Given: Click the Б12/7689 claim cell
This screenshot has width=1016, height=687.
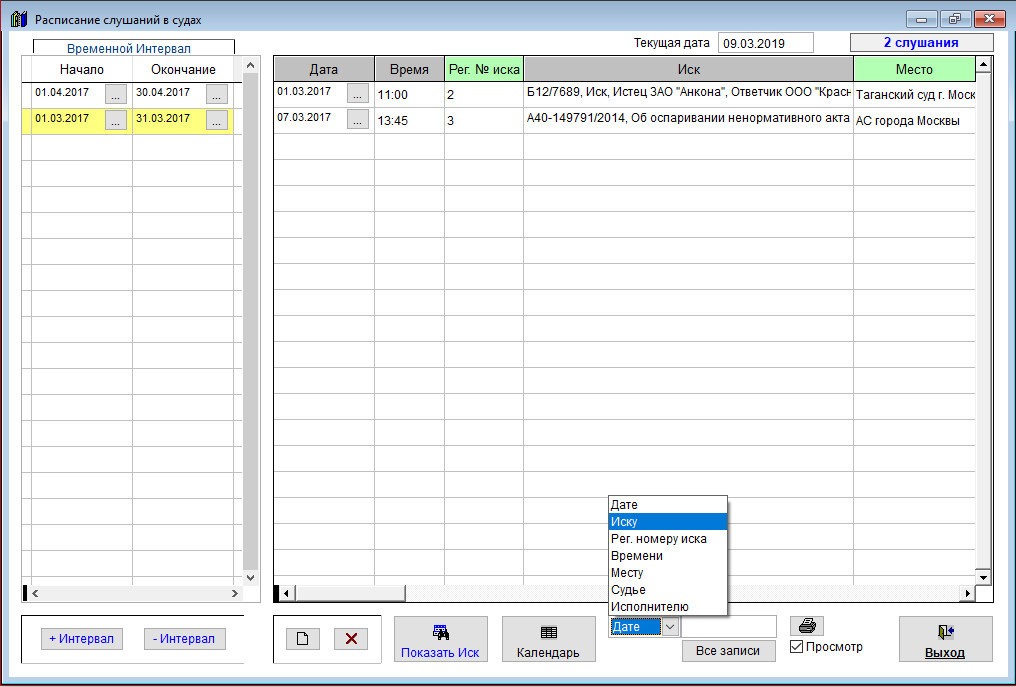Looking at the screenshot, I should [x=689, y=95].
